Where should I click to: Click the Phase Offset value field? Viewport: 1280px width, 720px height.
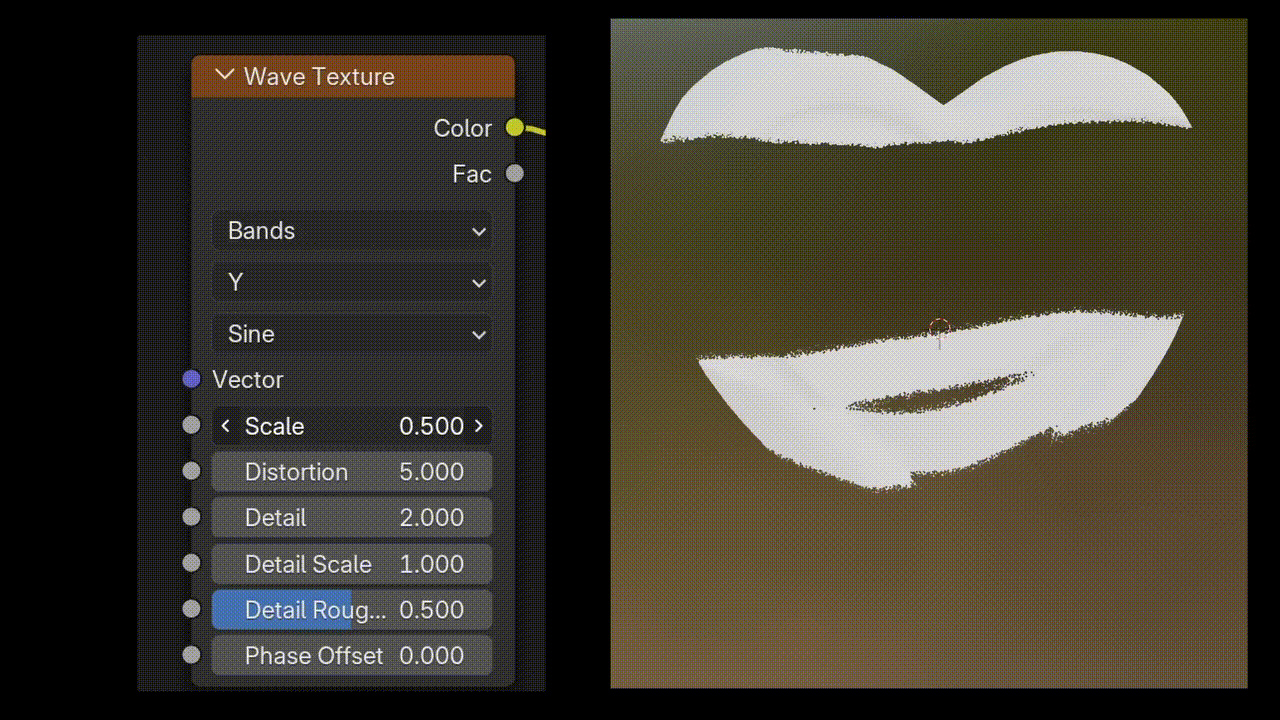(352, 656)
